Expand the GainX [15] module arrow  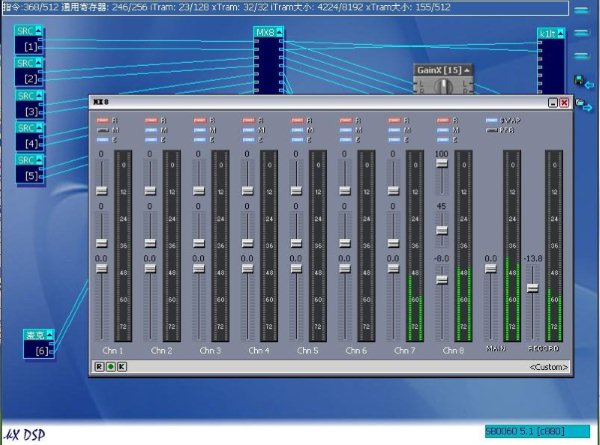coord(465,69)
